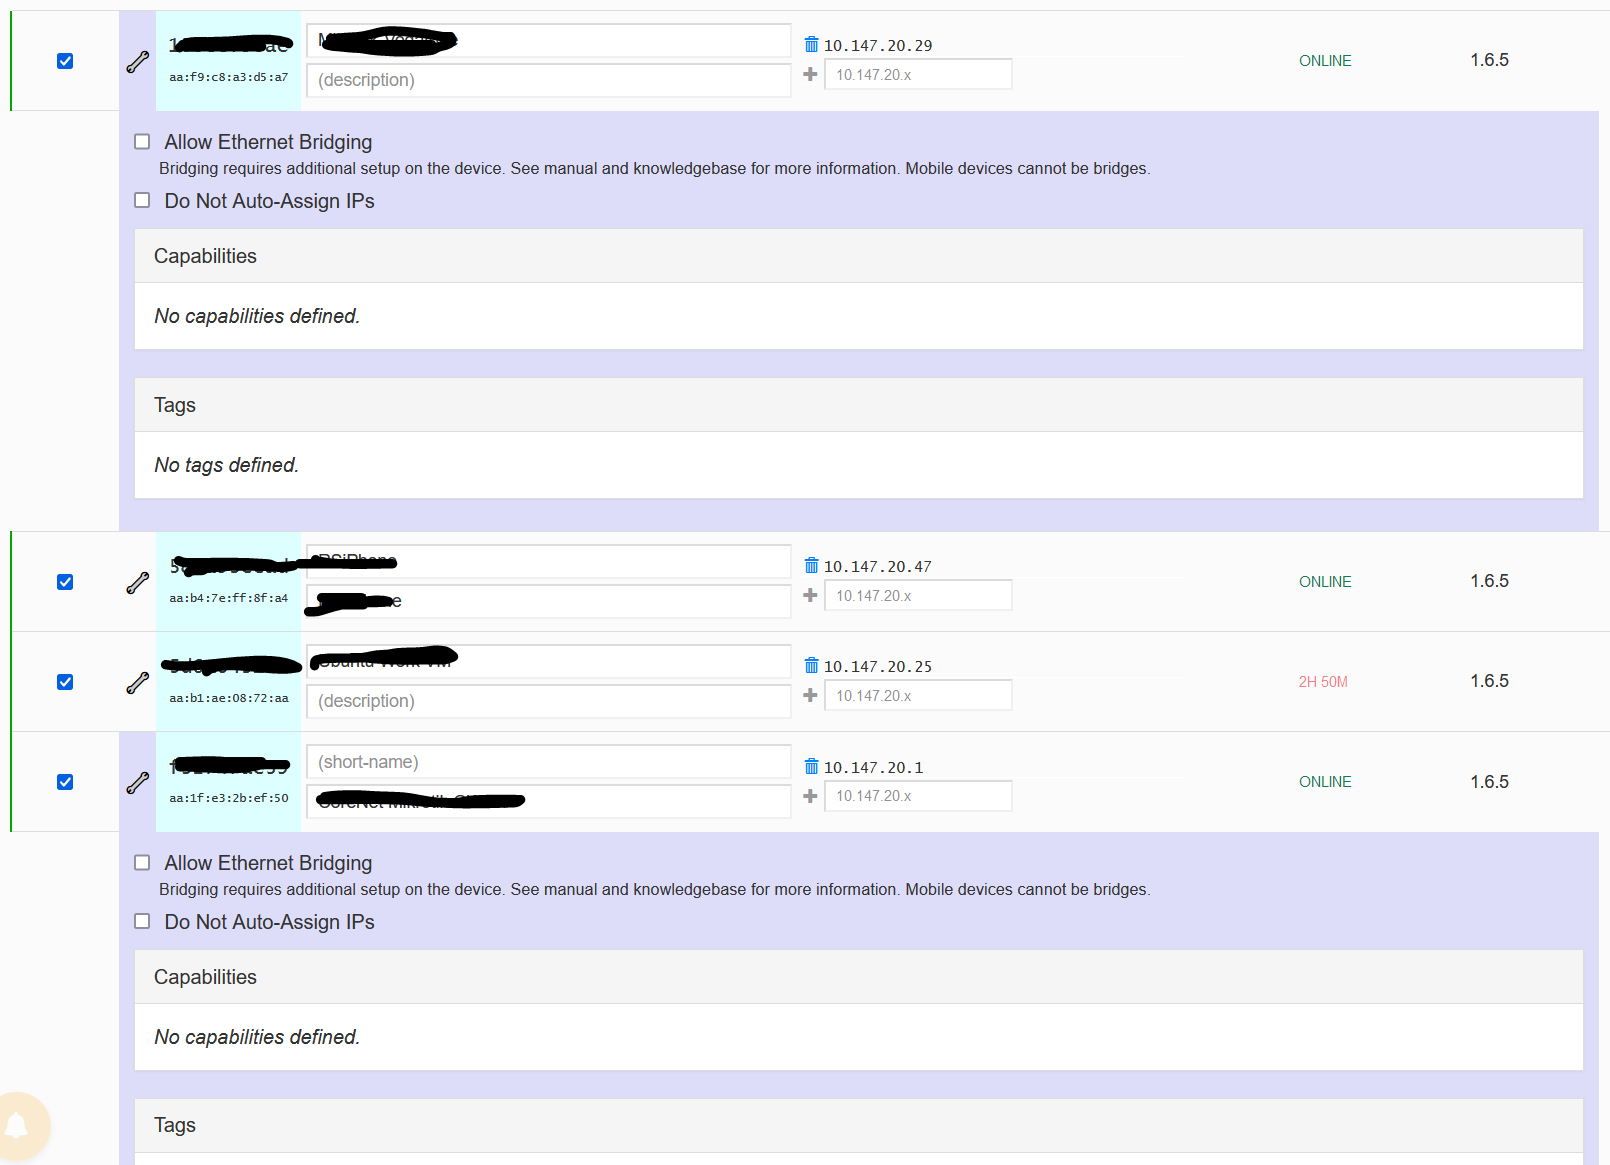1610x1165 pixels.
Task: Deauthorize the Ubuntu Work VM member checkbox
Action: (x=64, y=681)
